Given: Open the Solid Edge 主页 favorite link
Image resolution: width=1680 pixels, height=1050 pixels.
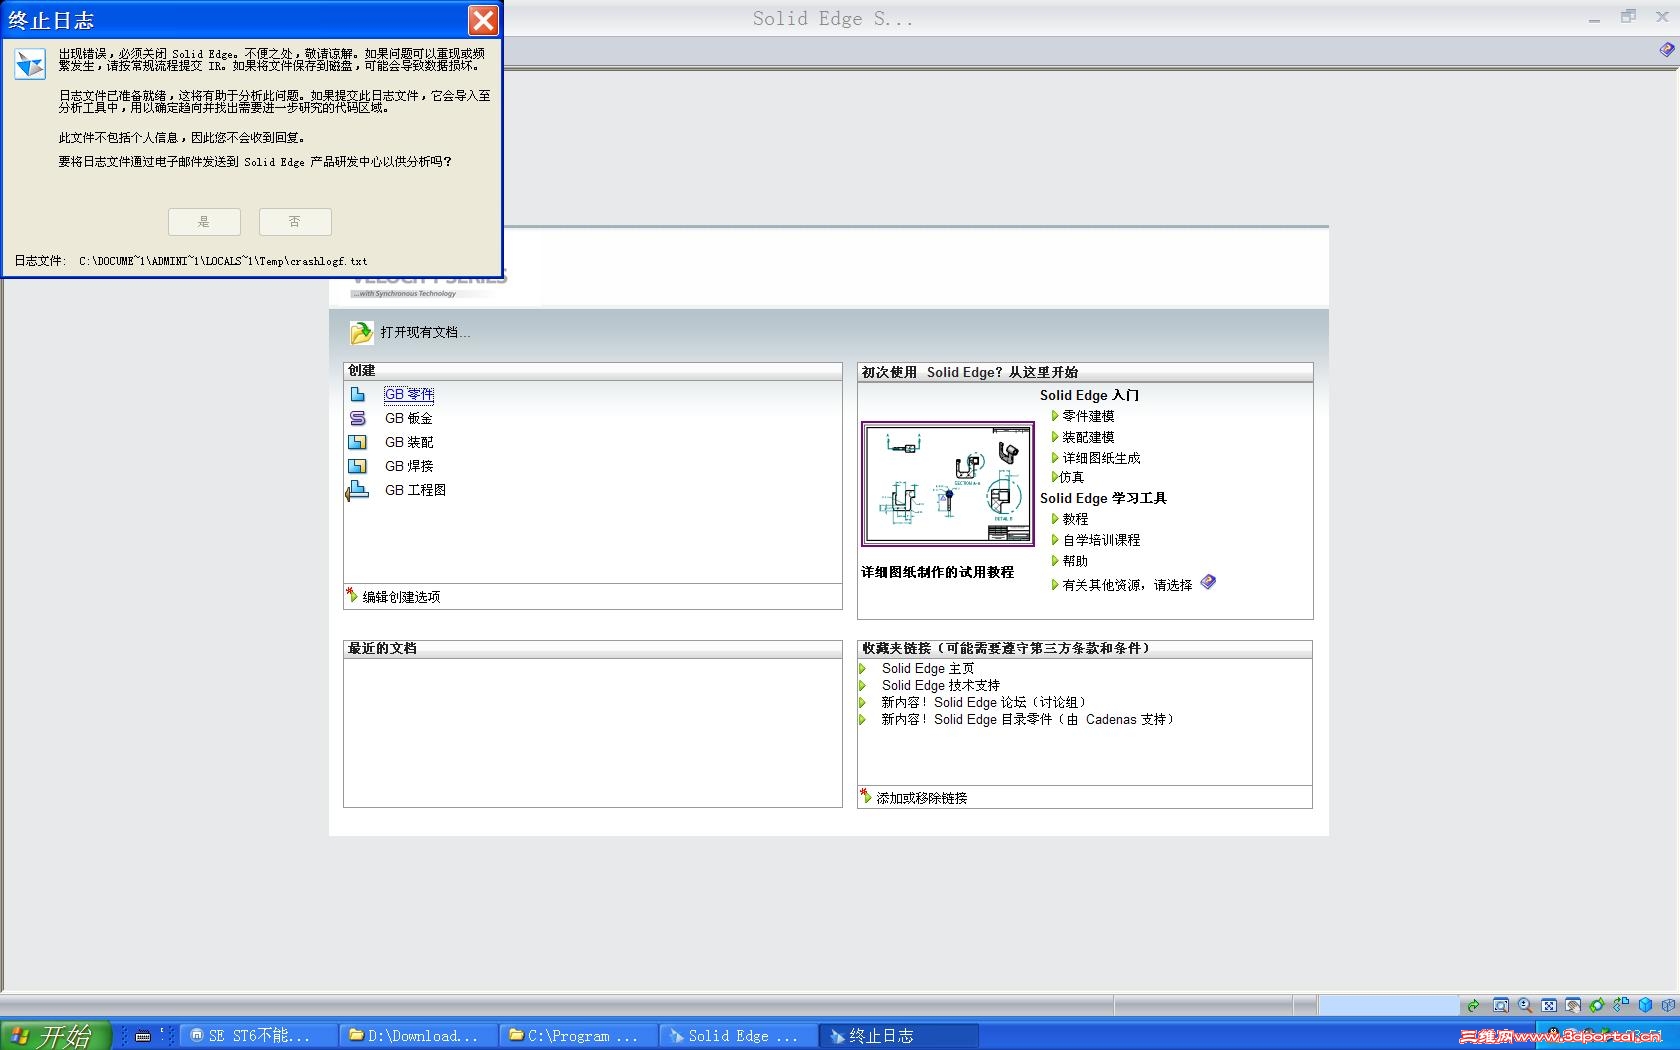Looking at the screenshot, I should 928,668.
